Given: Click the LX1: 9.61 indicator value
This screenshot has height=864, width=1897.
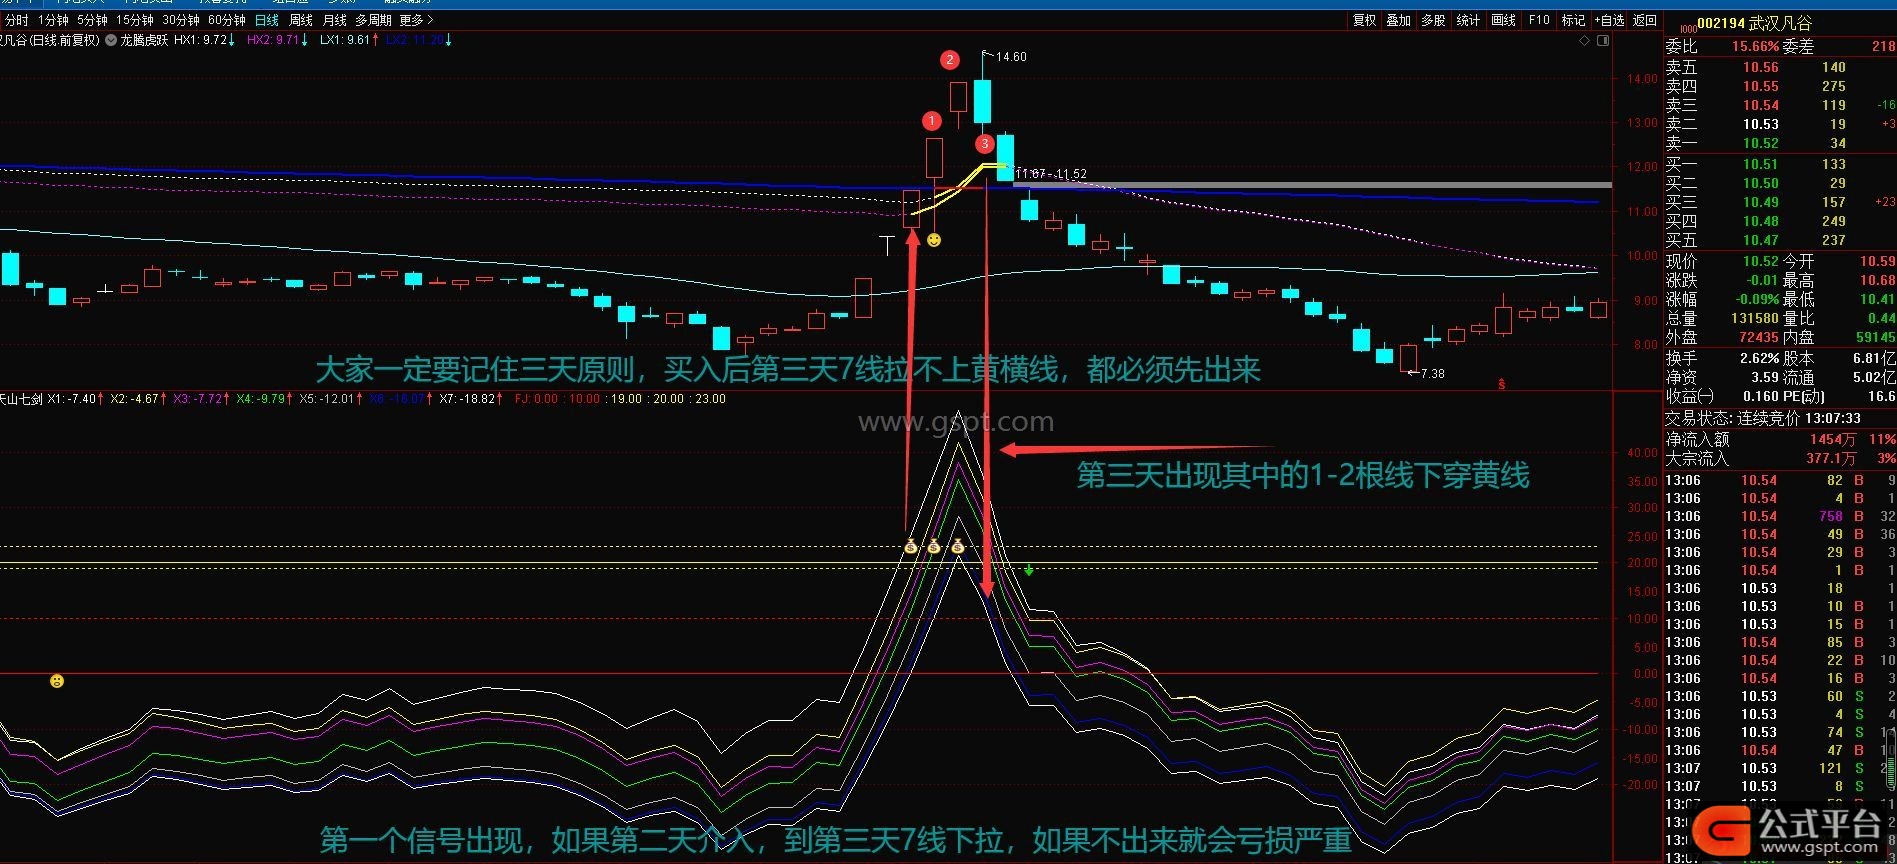Looking at the screenshot, I should pos(349,41).
